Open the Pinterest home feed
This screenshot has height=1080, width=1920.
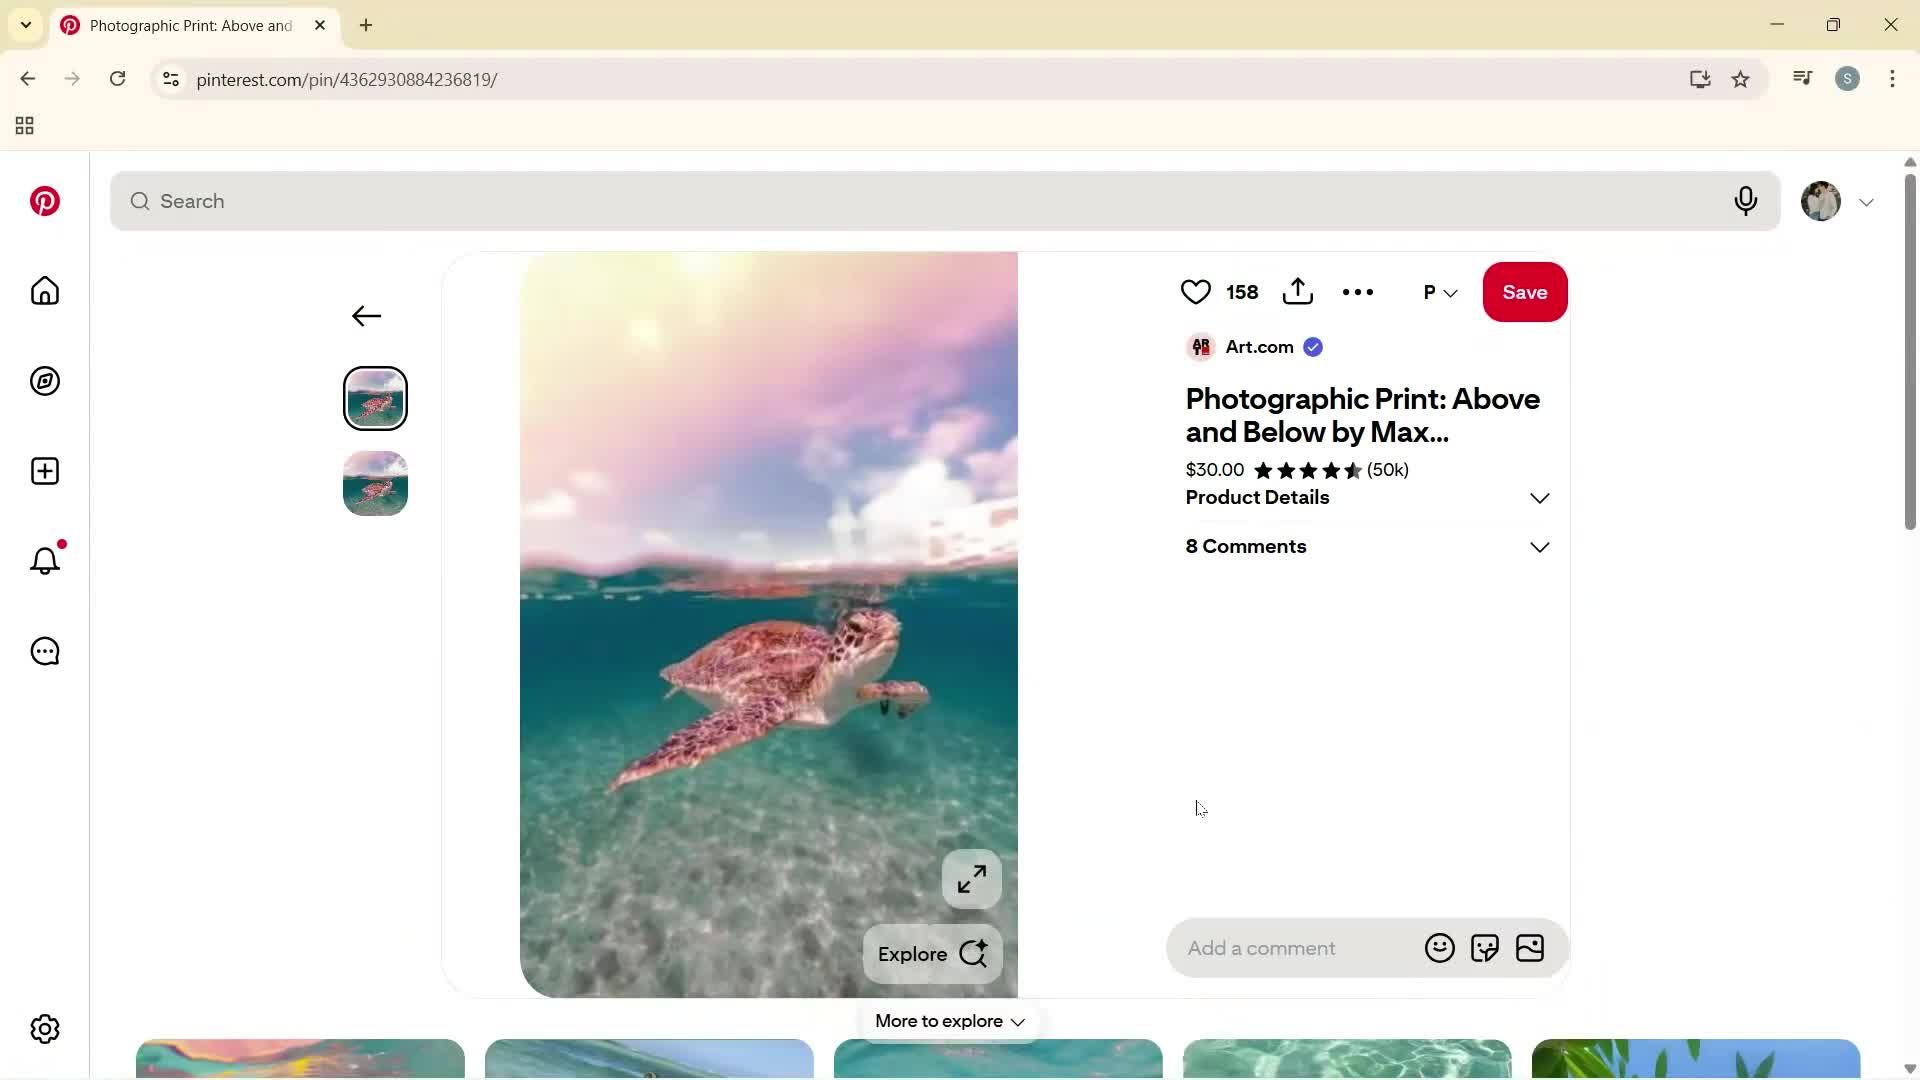coord(44,291)
